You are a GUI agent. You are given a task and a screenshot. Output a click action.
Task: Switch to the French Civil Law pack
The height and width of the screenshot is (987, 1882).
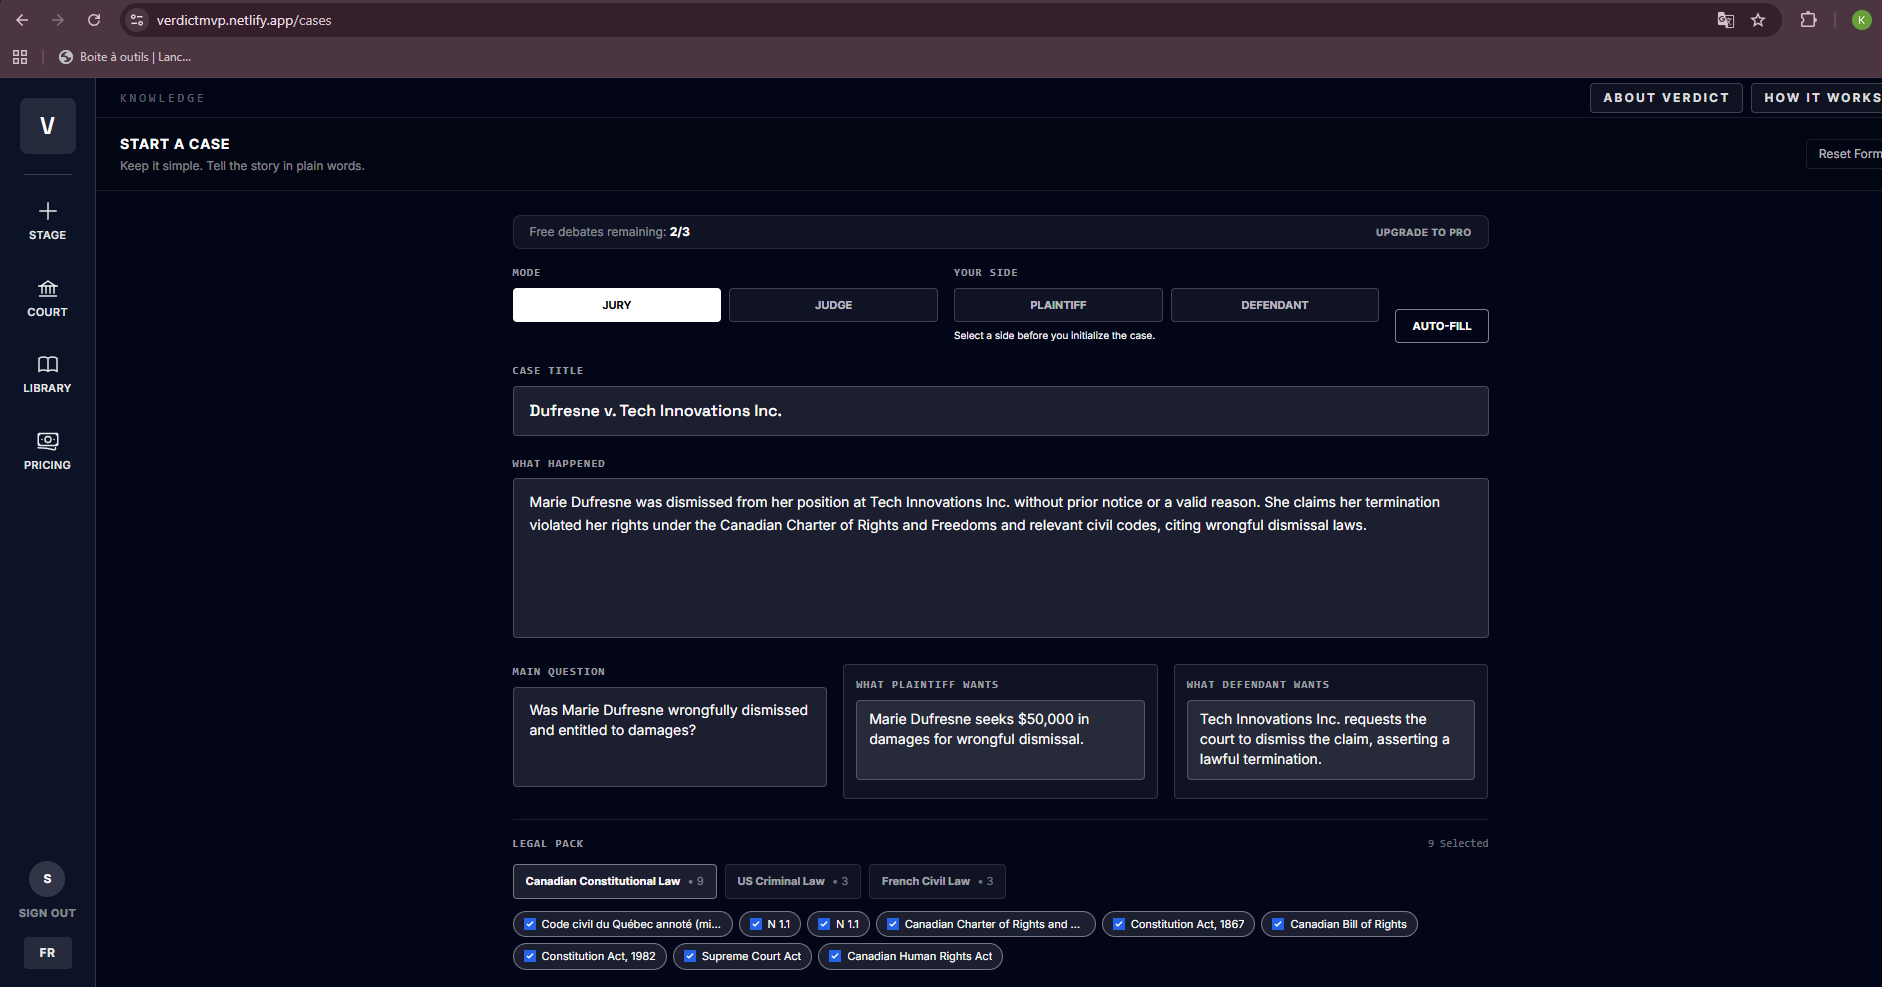point(937,881)
